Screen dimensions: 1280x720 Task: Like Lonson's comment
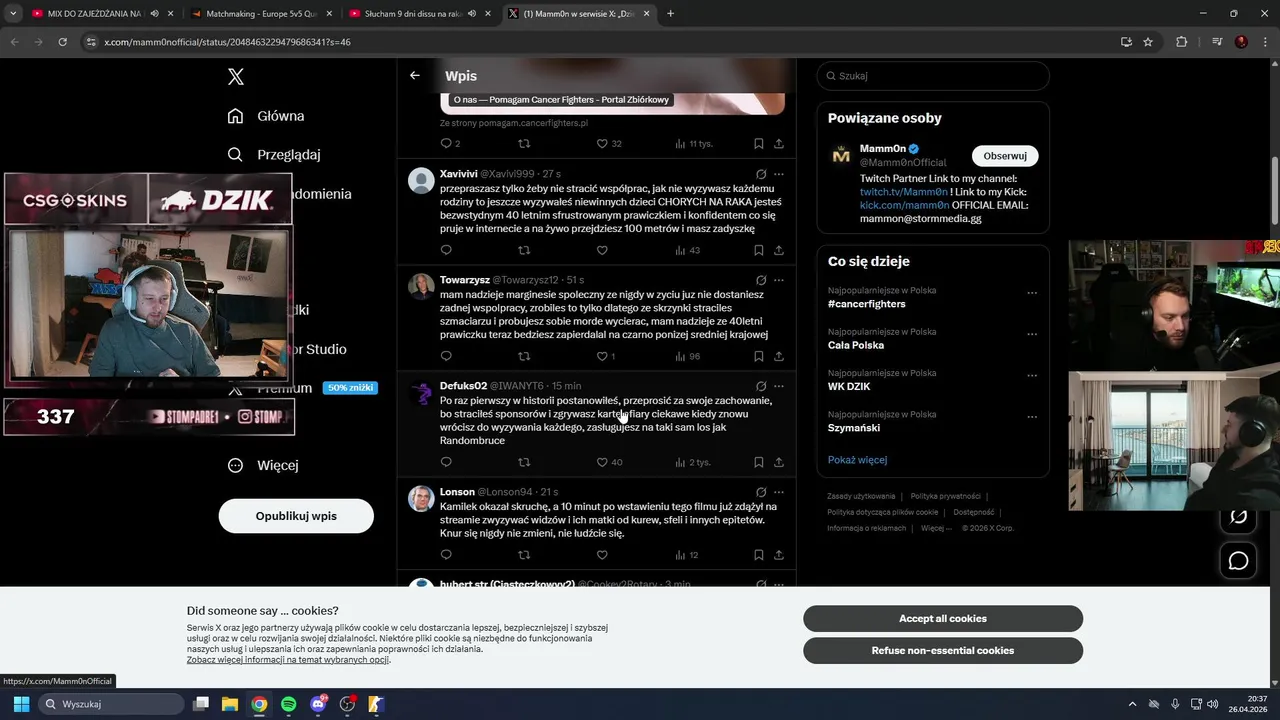coord(602,555)
